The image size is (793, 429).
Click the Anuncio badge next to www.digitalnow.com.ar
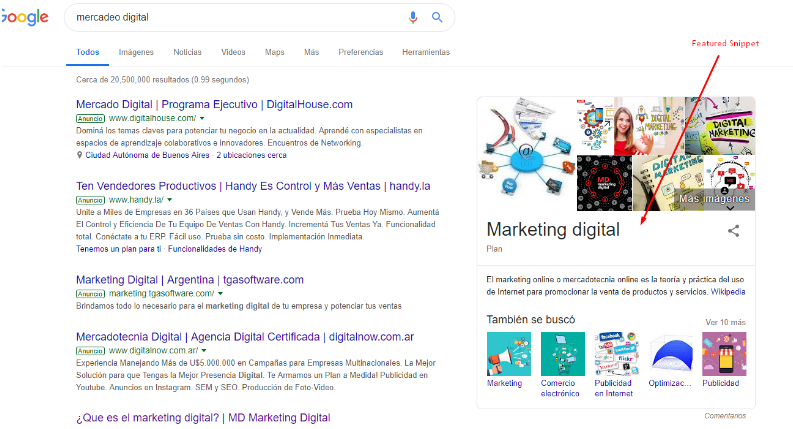point(91,351)
